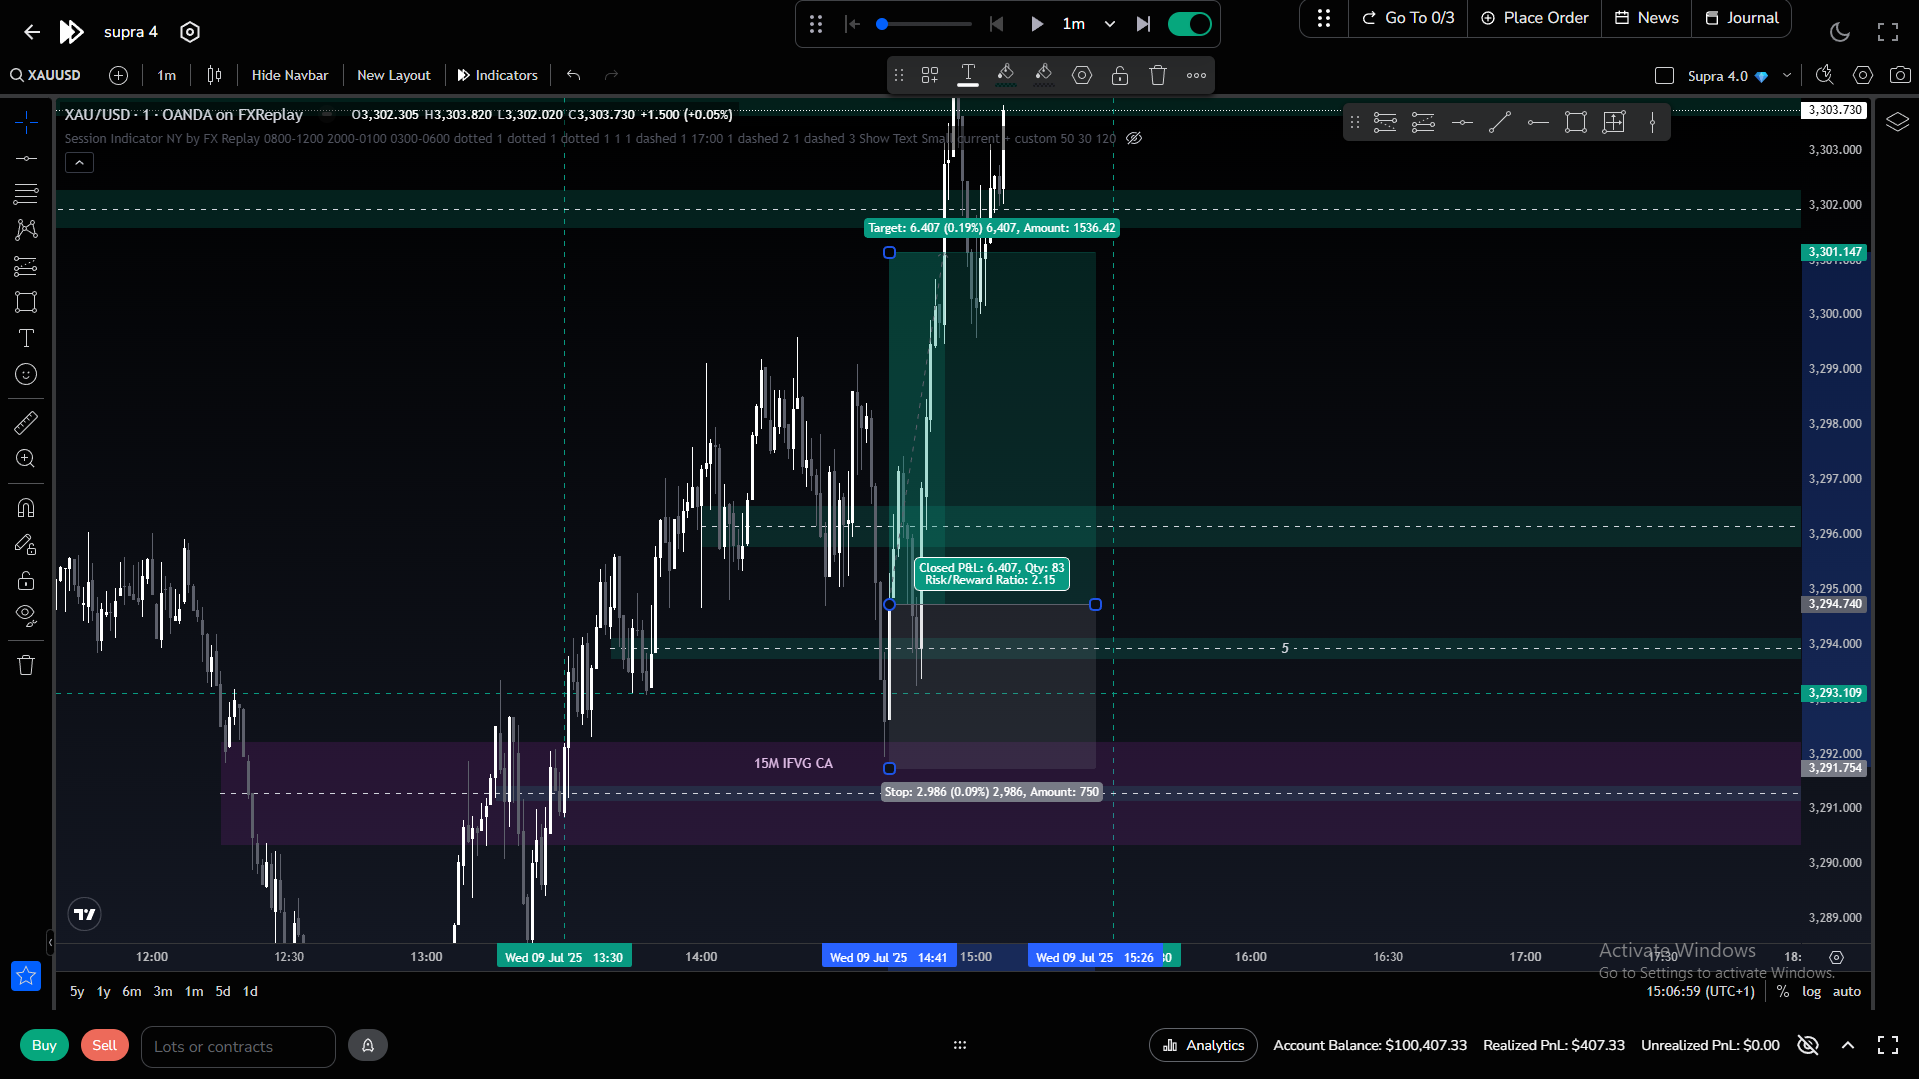Click Place Order
1919x1079 pixels.
tap(1535, 18)
